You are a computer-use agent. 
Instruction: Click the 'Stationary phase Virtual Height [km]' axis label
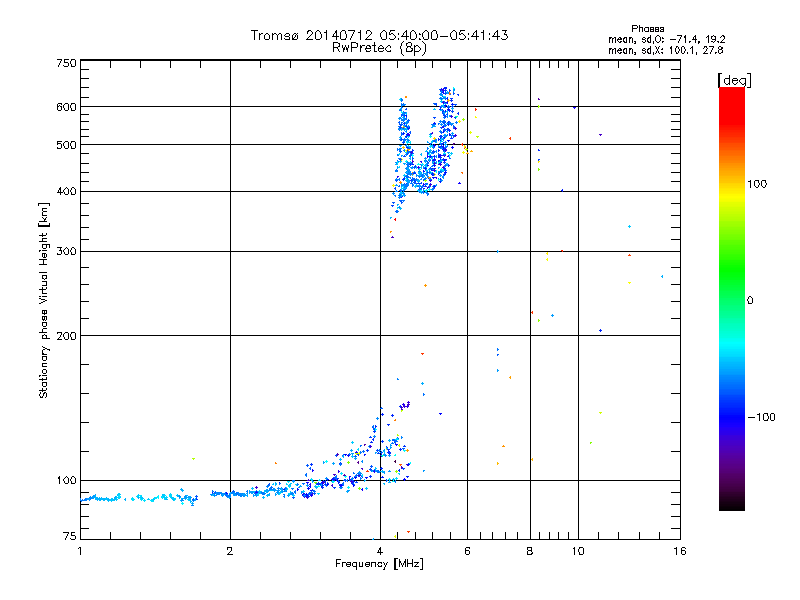coord(43,300)
